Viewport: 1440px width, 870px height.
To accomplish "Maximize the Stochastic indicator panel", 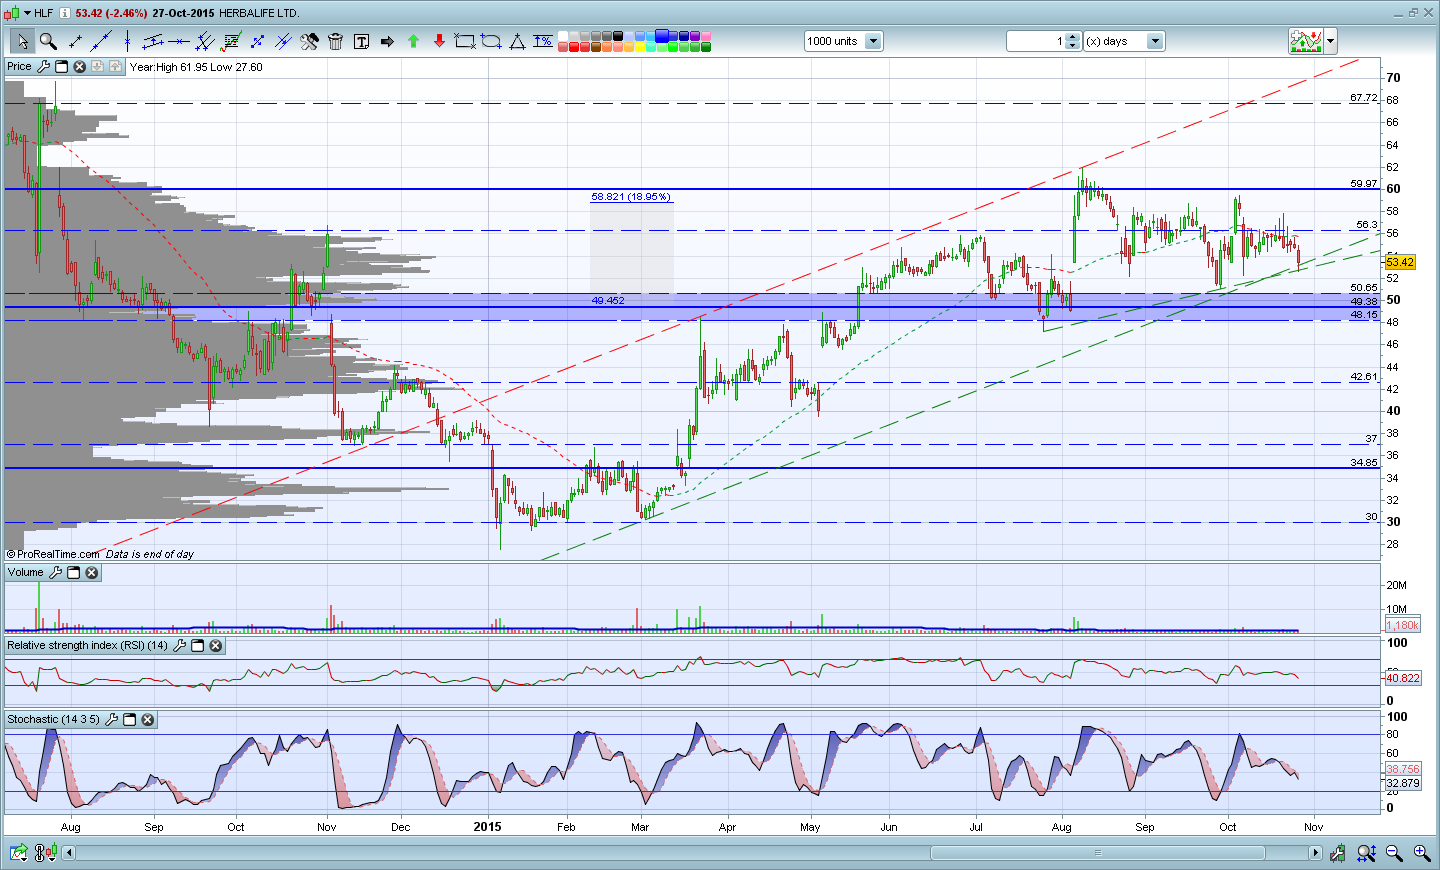I will pyautogui.click(x=129, y=720).
